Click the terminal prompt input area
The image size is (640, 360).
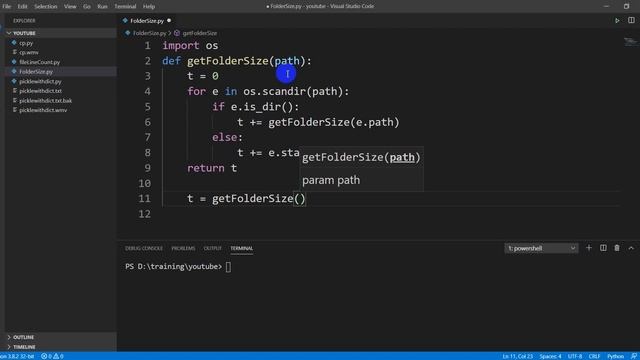pyautogui.click(x=228, y=267)
